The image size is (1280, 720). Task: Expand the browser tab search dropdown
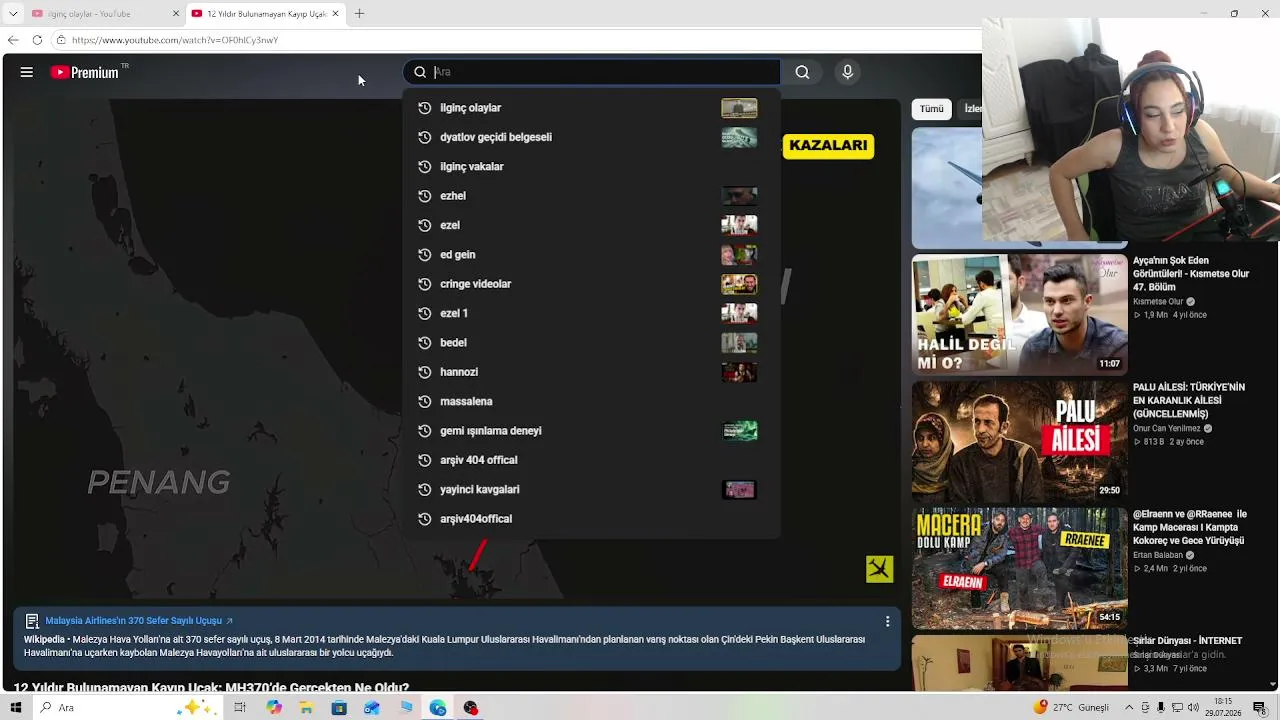[13, 14]
